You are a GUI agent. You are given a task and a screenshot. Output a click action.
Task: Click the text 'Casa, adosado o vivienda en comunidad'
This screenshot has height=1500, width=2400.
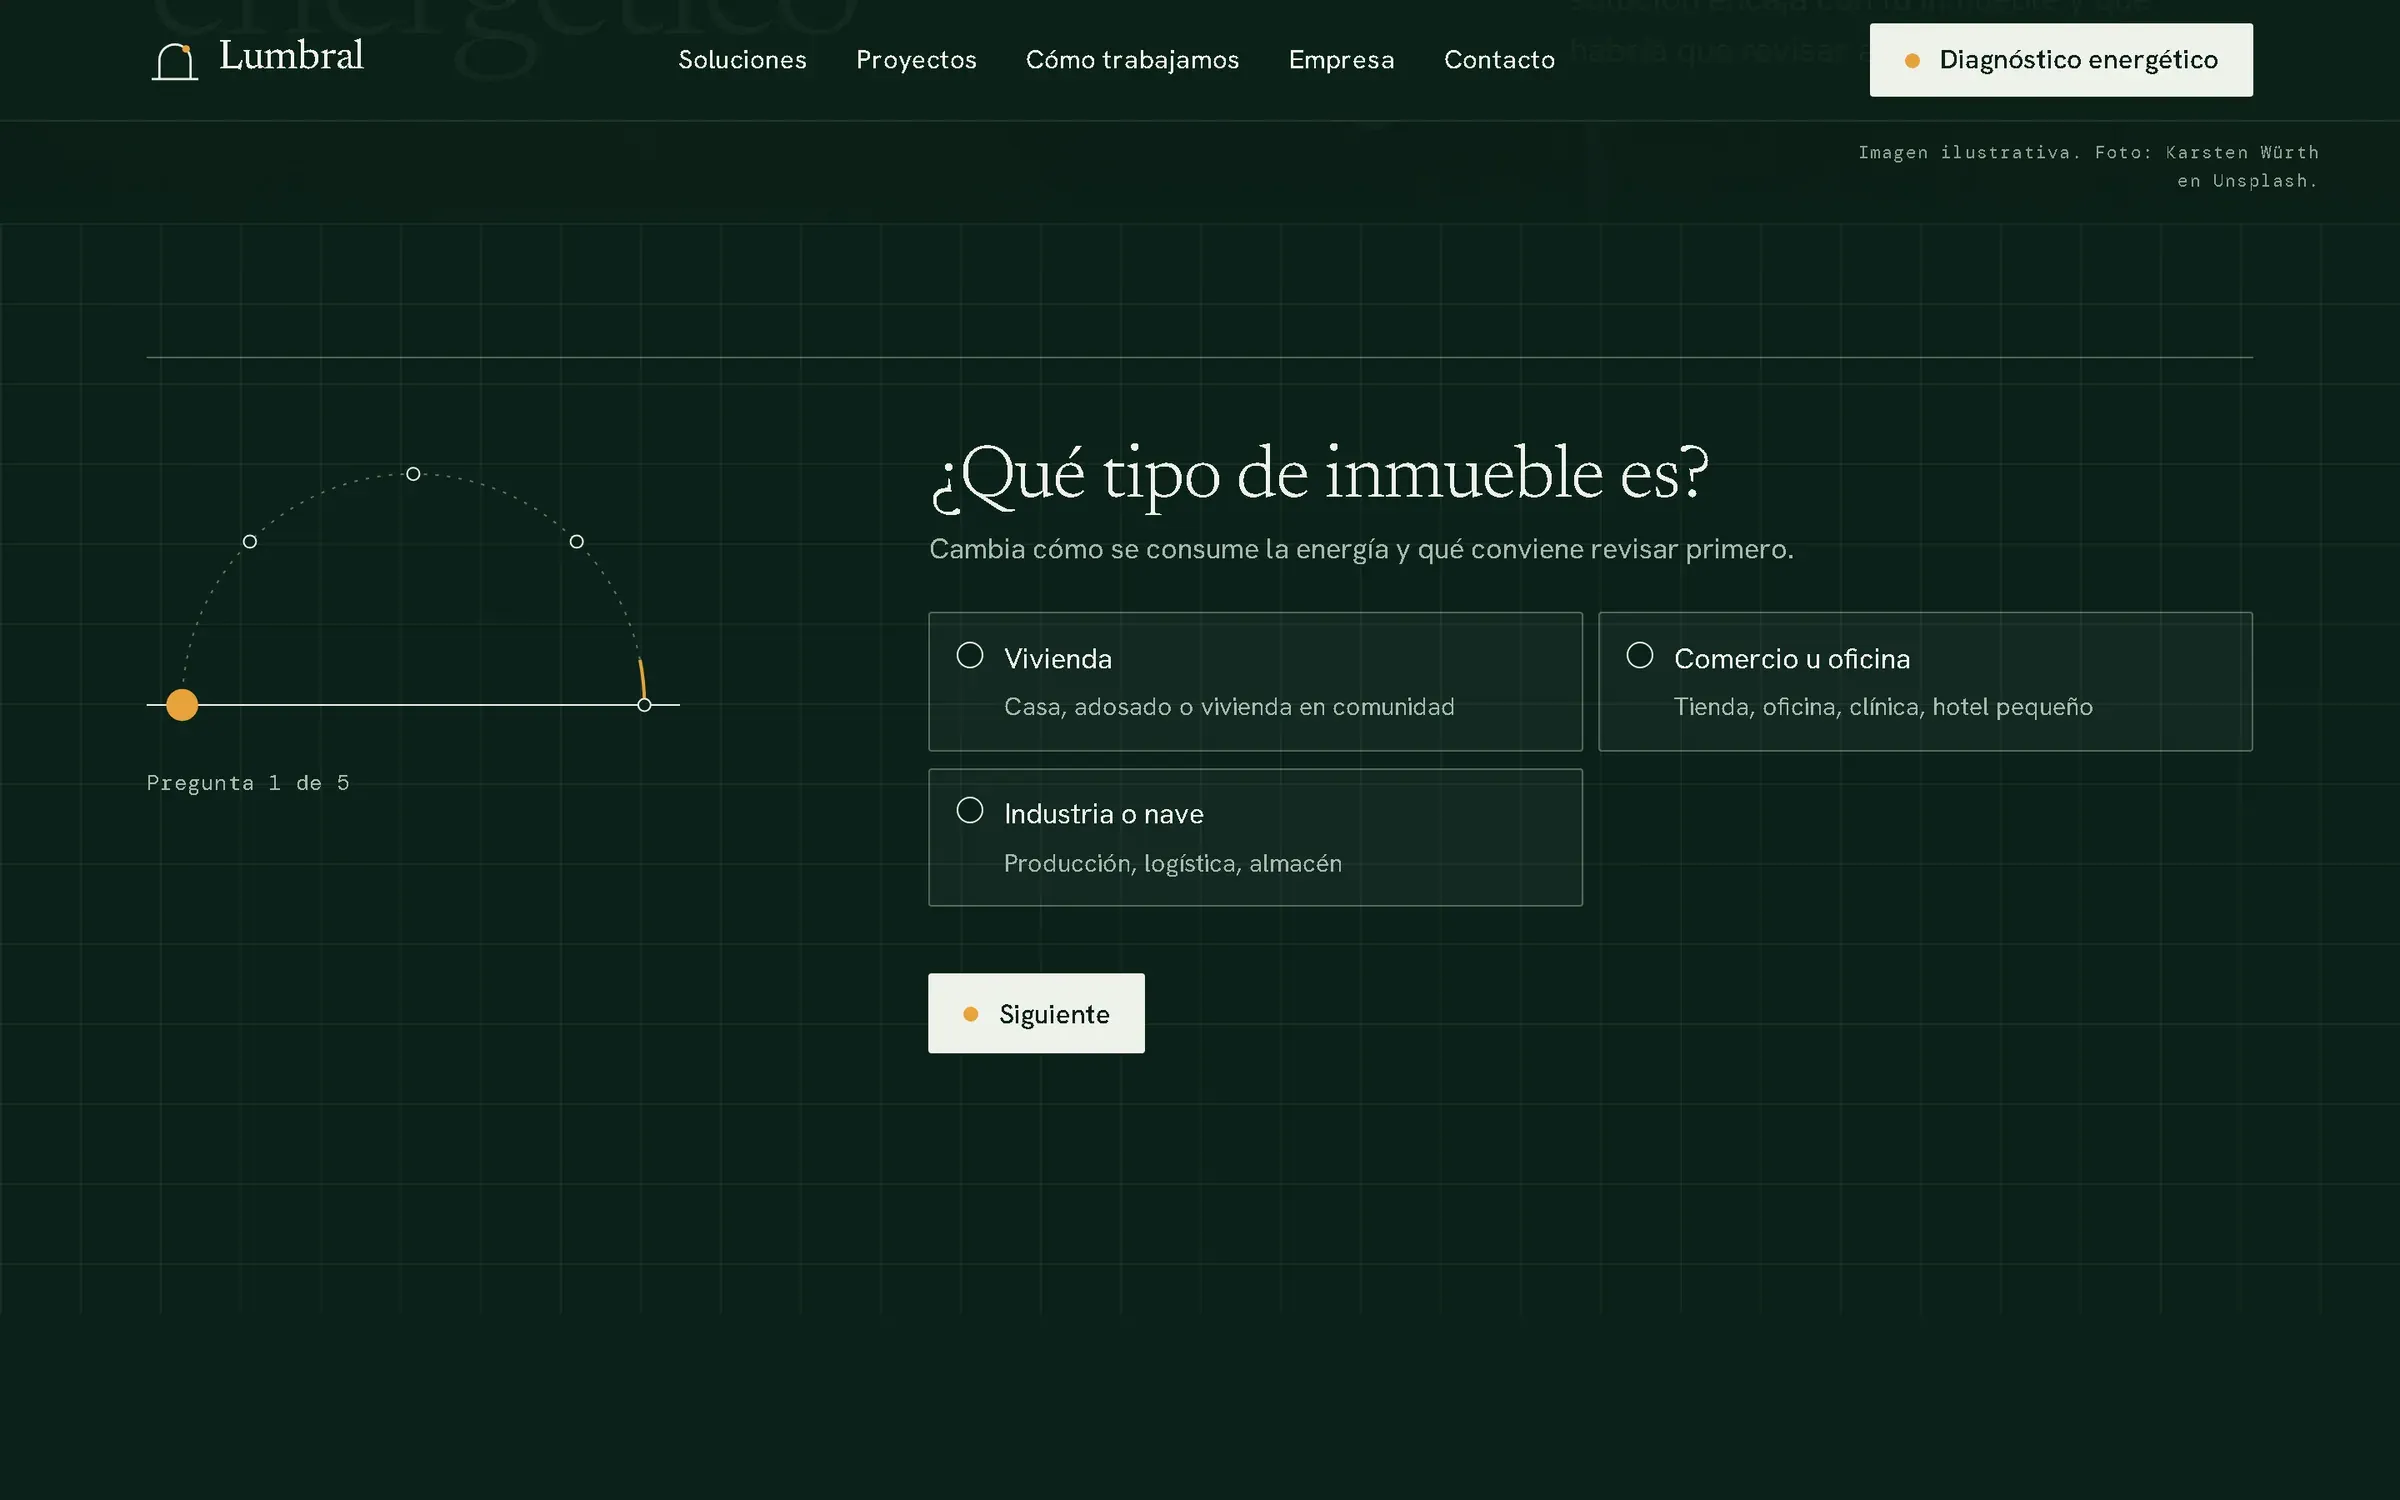point(1229,707)
